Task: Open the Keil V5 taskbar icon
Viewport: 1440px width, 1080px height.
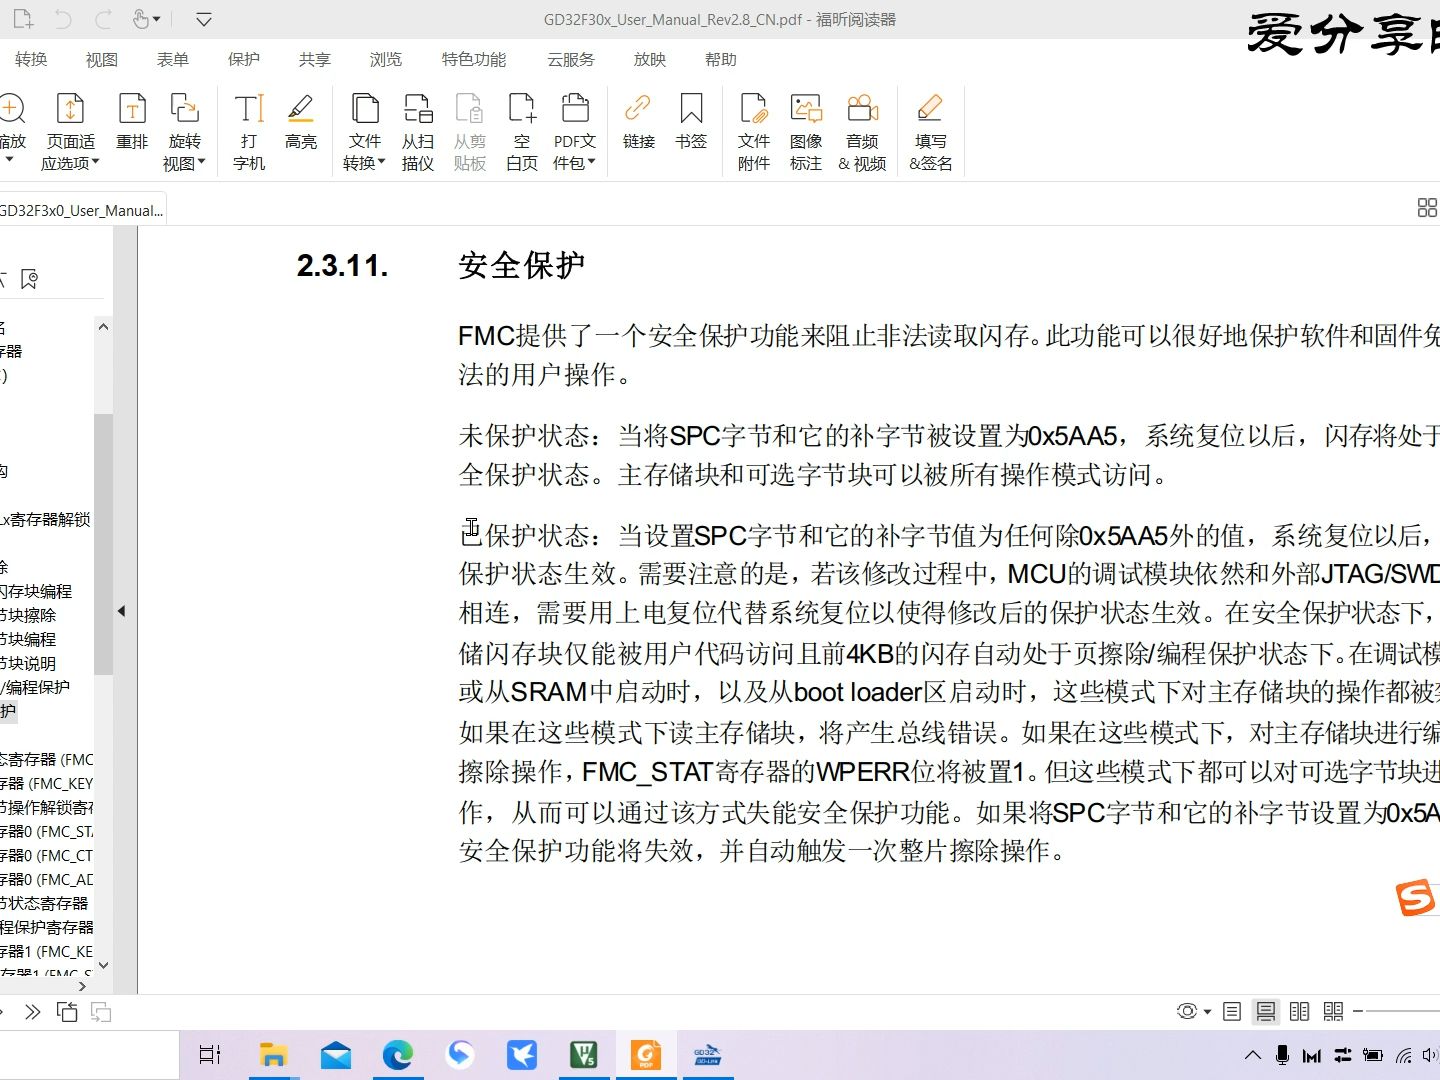Action: point(584,1055)
